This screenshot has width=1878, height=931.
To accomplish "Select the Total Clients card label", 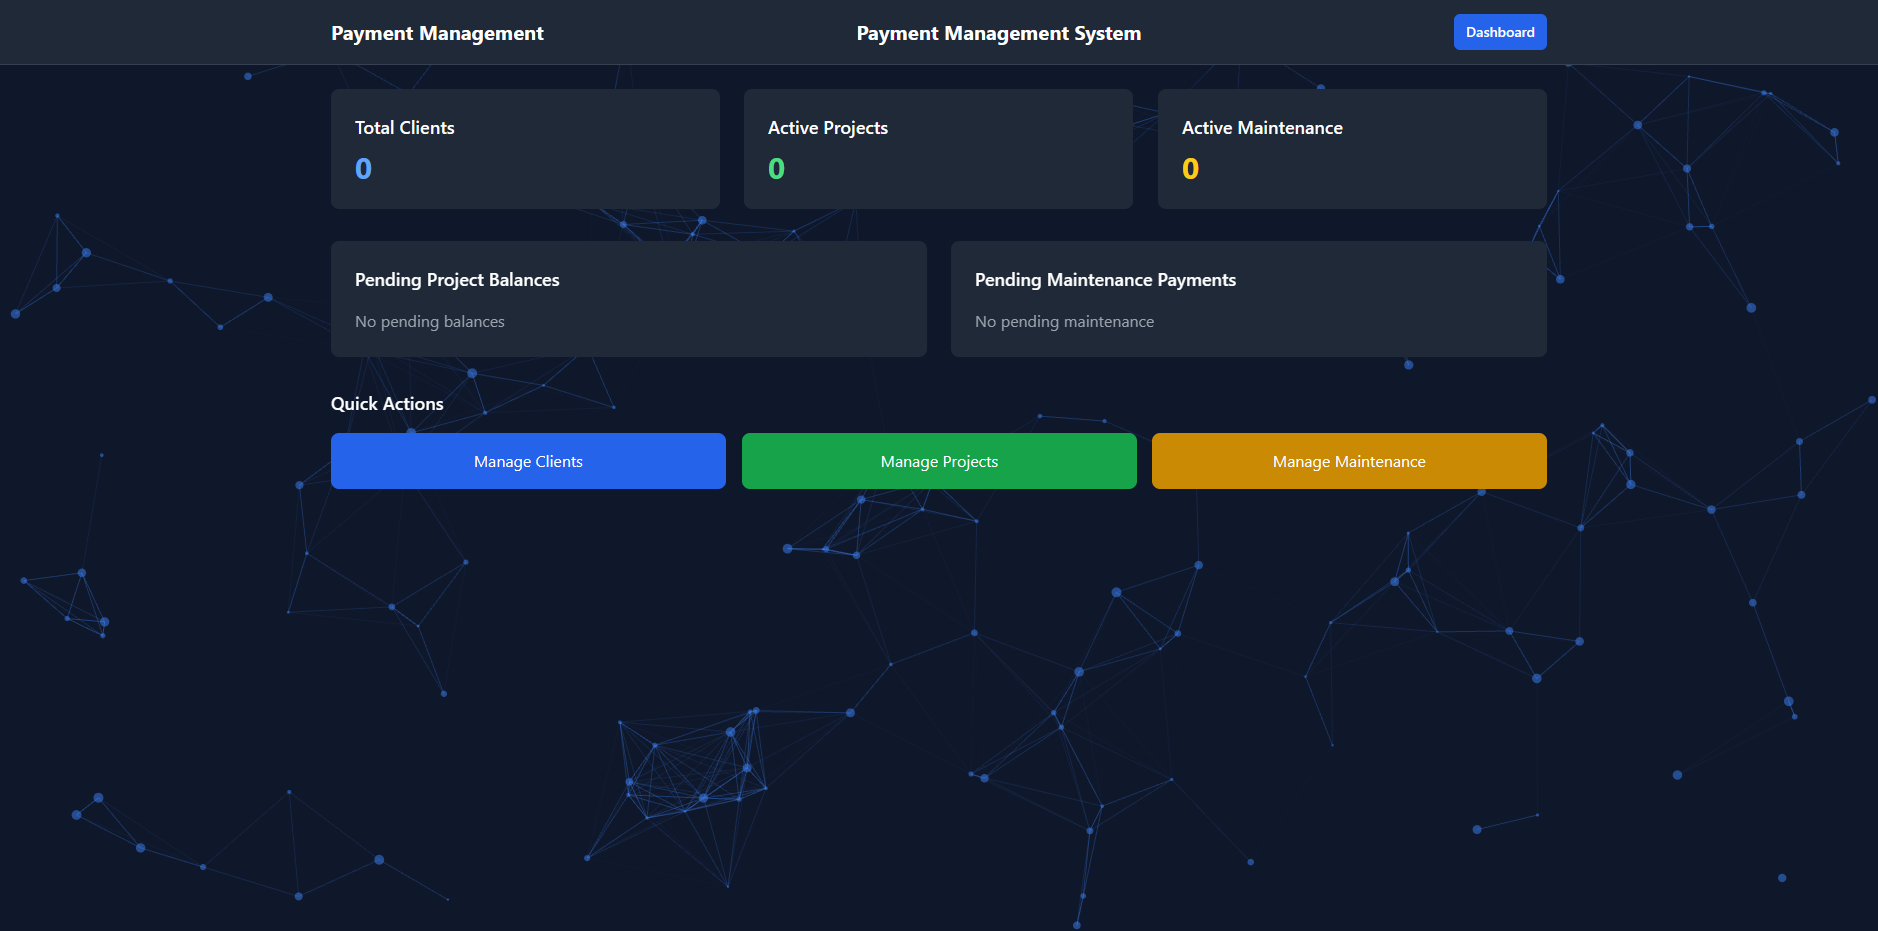I will 404,128.
